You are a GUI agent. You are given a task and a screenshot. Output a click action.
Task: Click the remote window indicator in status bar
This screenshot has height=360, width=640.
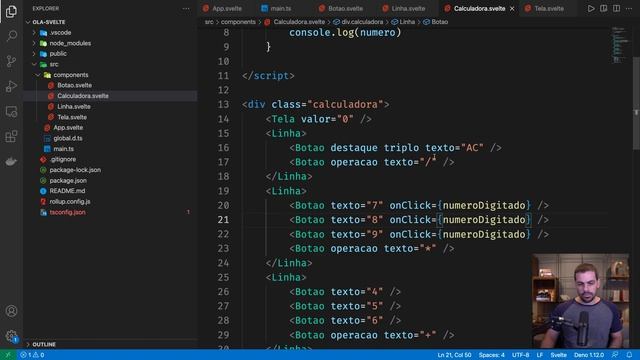pyautogui.click(x=8, y=355)
